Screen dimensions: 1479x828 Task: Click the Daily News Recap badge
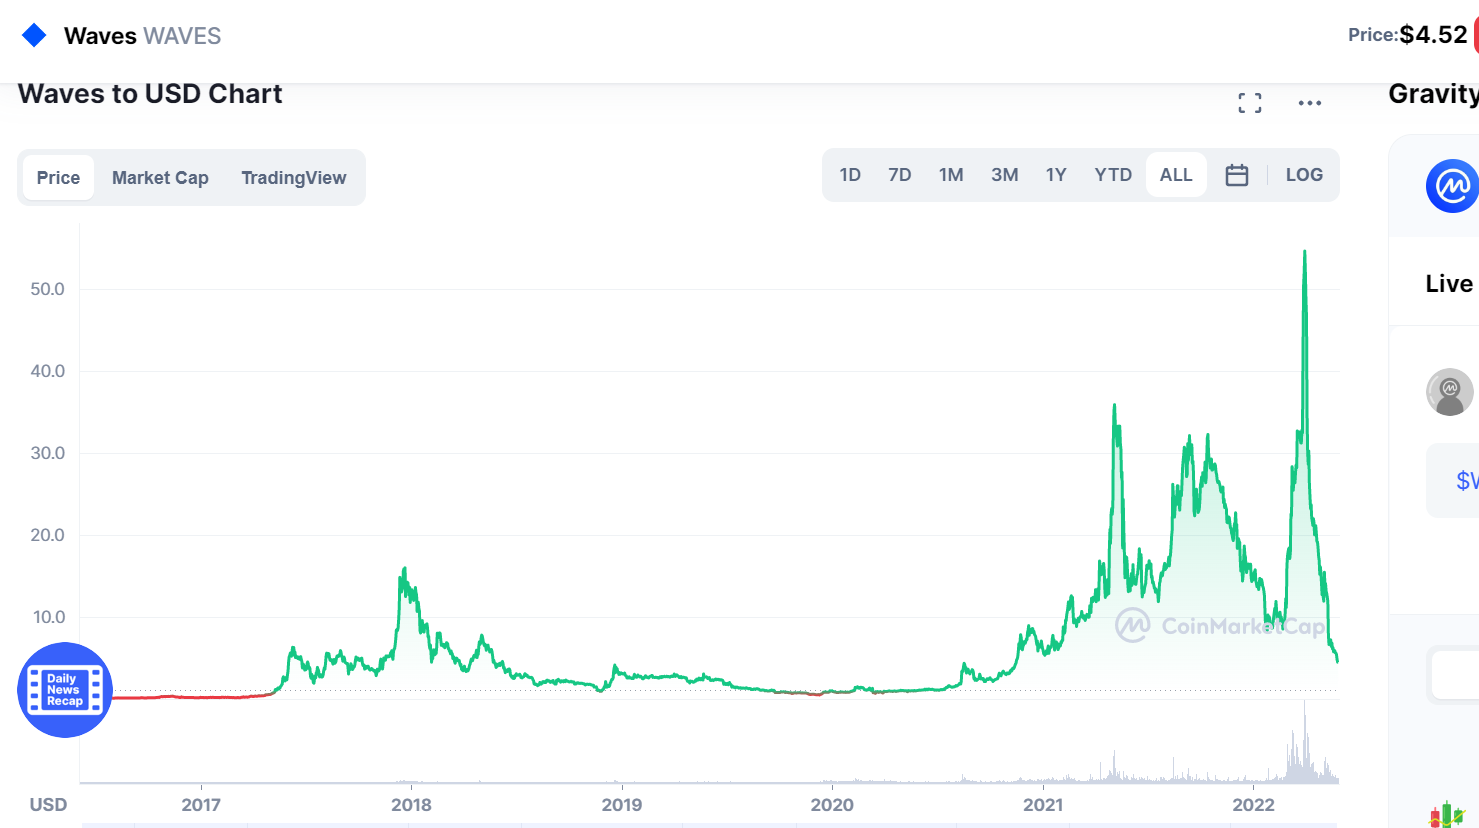65,690
